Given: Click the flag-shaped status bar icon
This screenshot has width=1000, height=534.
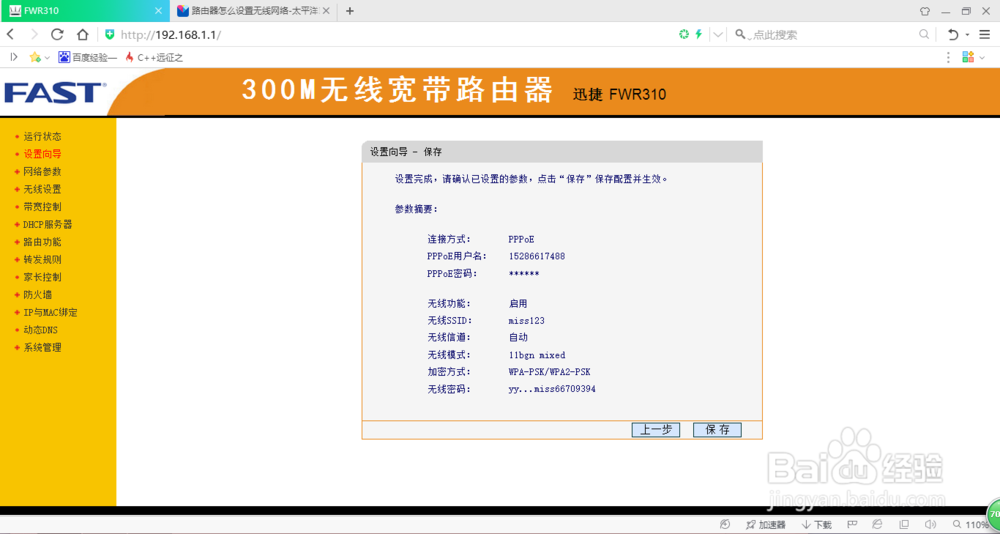Looking at the screenshot, I should pos(853,524).
